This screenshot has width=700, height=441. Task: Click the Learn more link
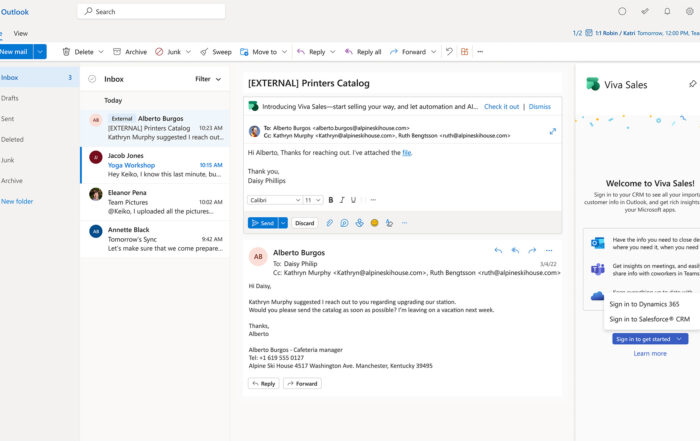pyautogui.click(x=650, y=354)
